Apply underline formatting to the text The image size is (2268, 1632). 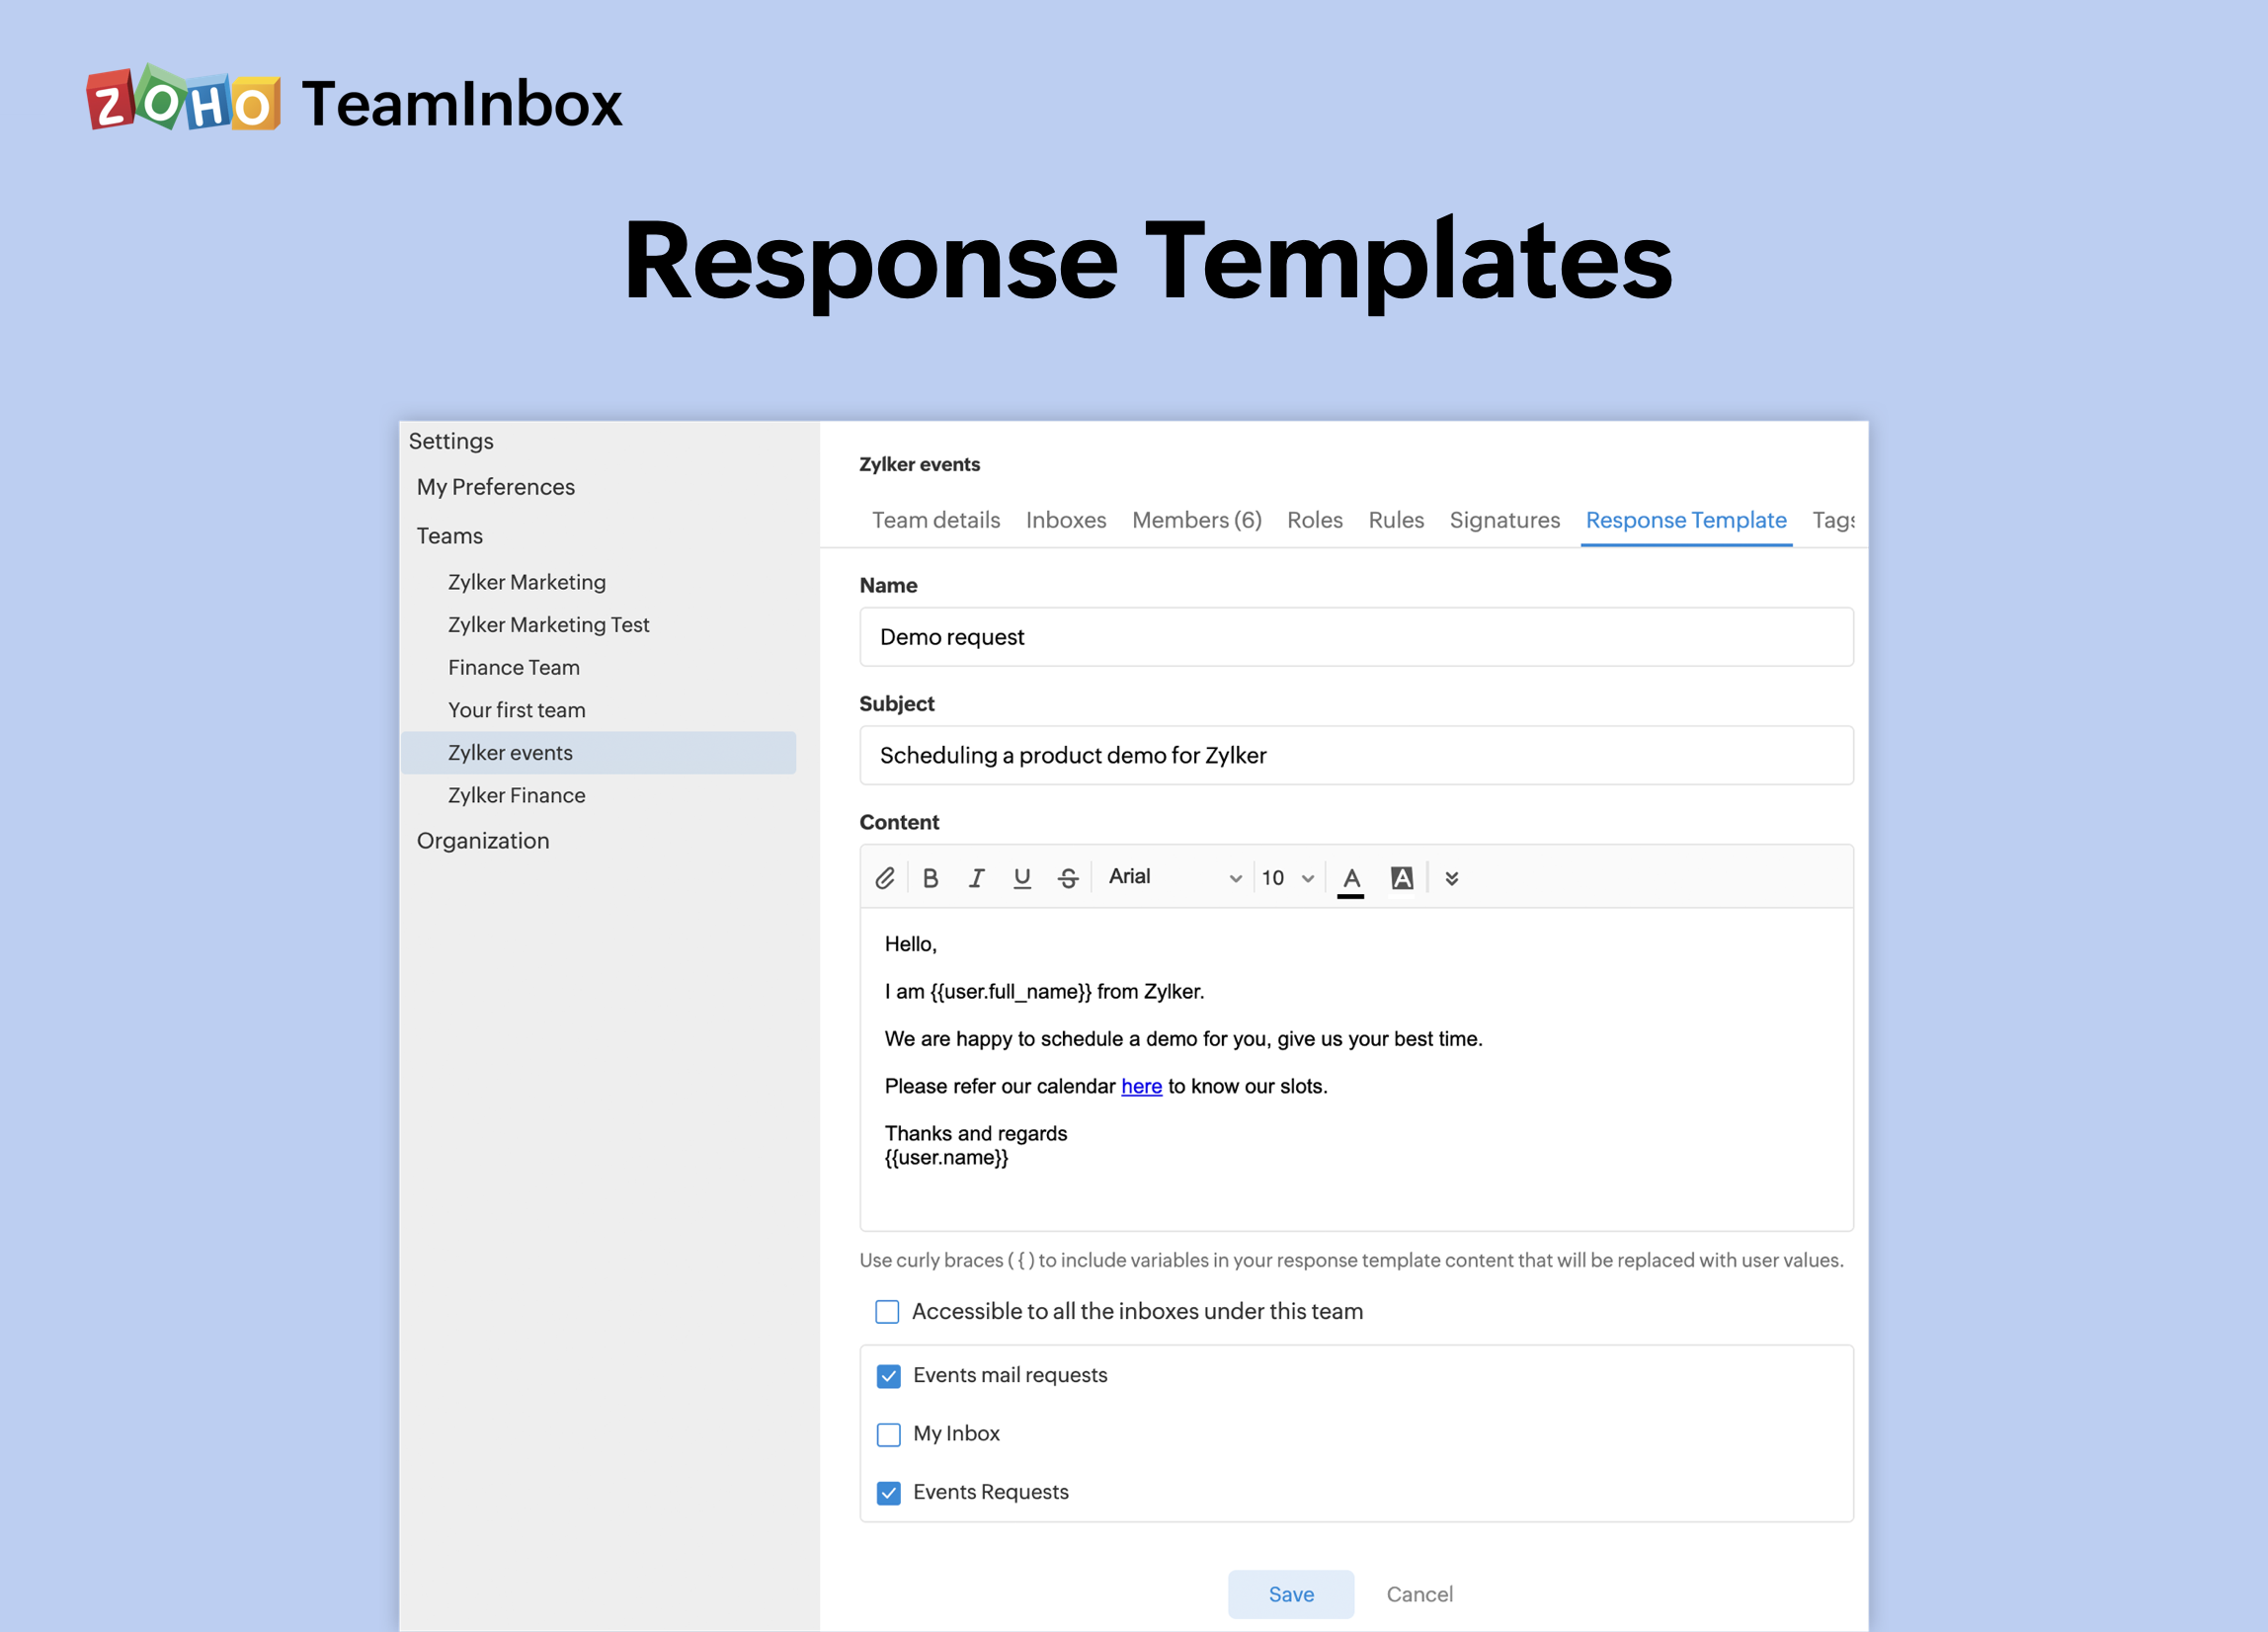pyautogui.click(x=1021, y=877)
